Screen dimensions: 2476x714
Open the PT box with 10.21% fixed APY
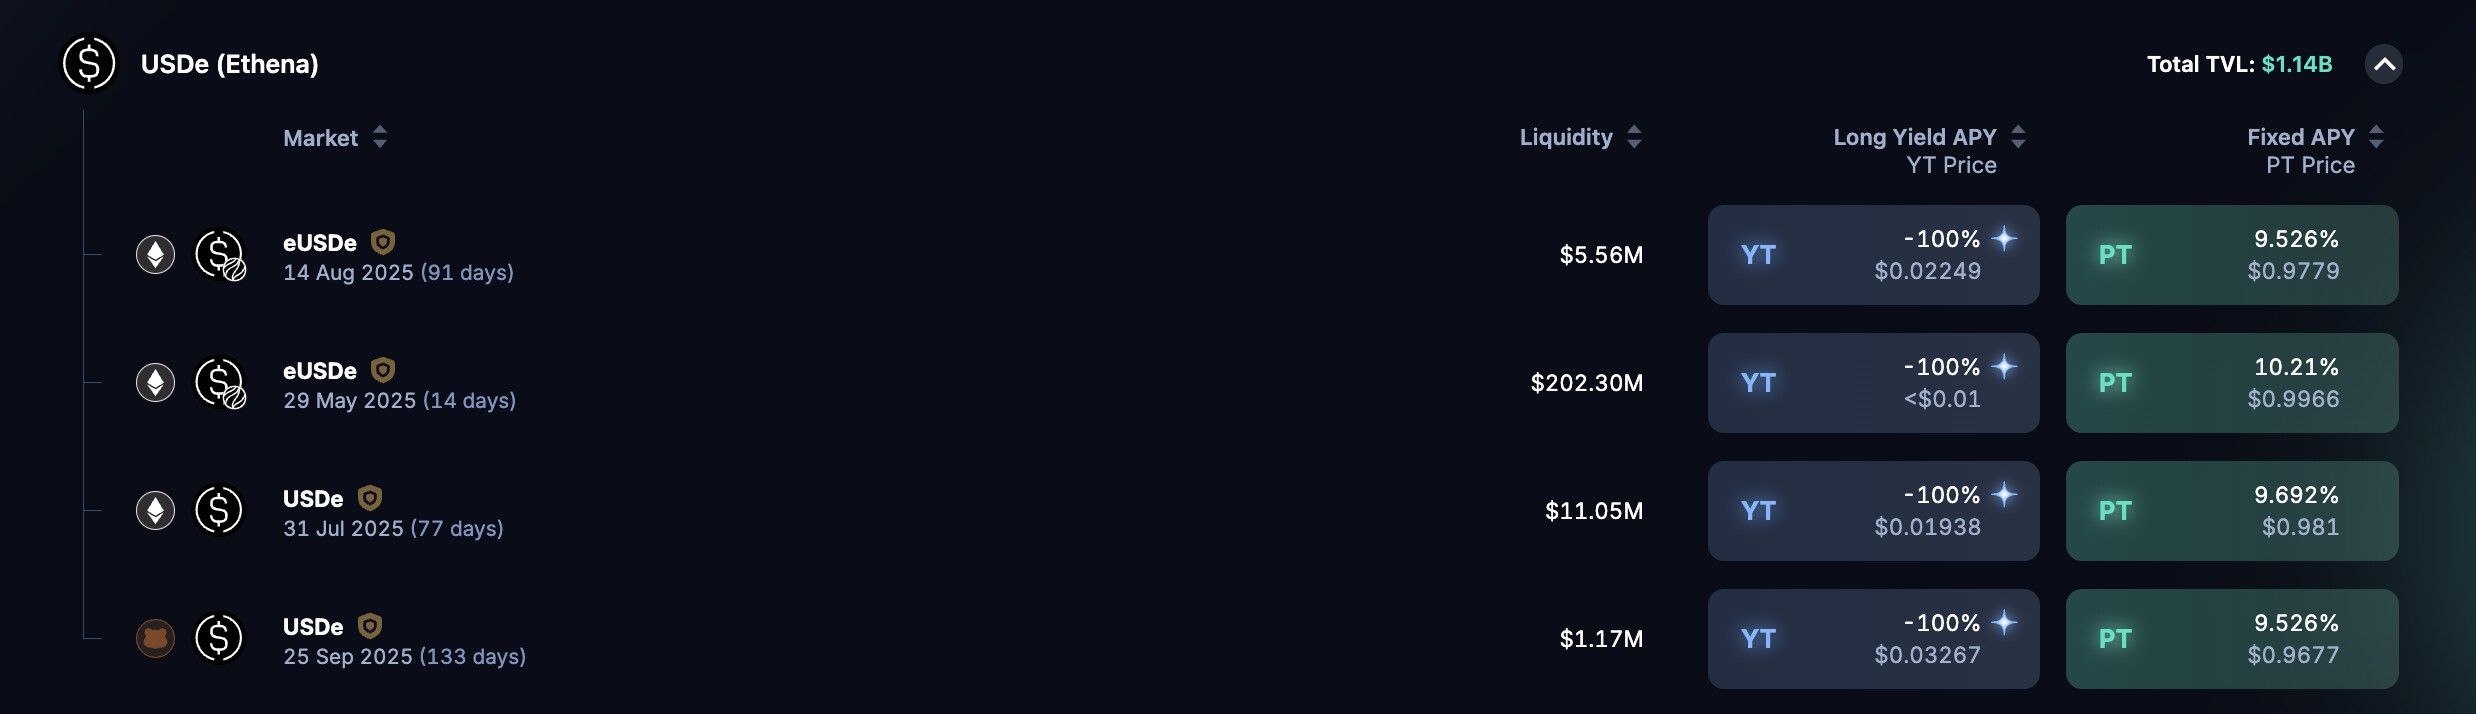(2231, 383)
